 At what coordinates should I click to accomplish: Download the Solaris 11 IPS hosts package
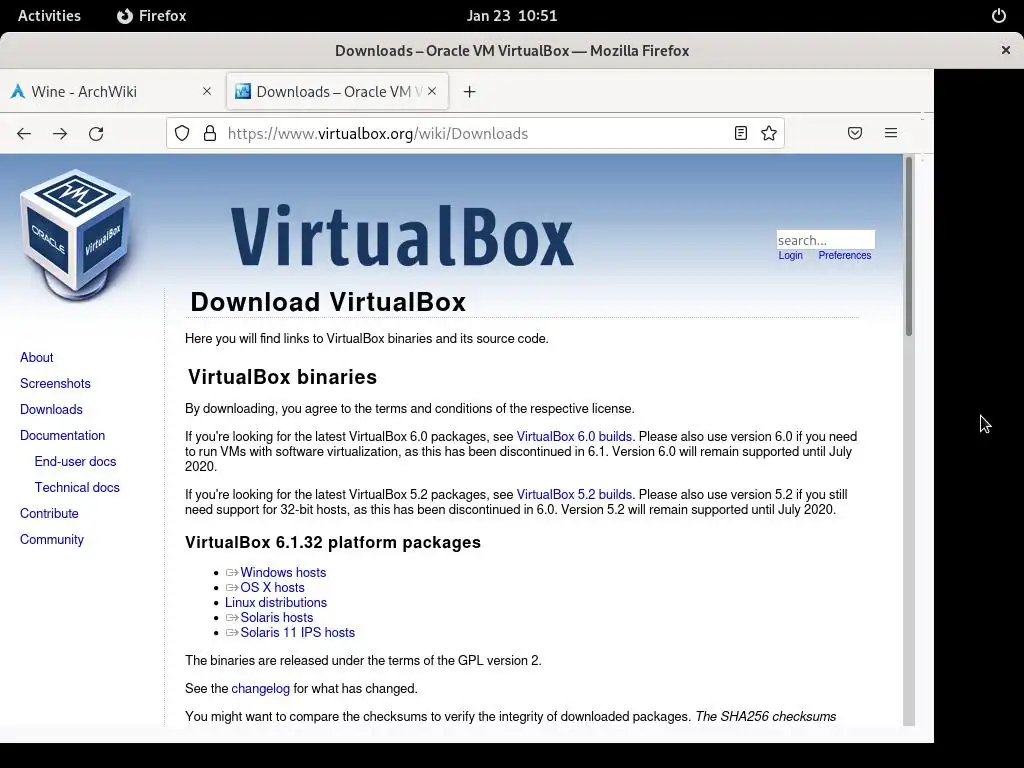[x=297, y=632]
